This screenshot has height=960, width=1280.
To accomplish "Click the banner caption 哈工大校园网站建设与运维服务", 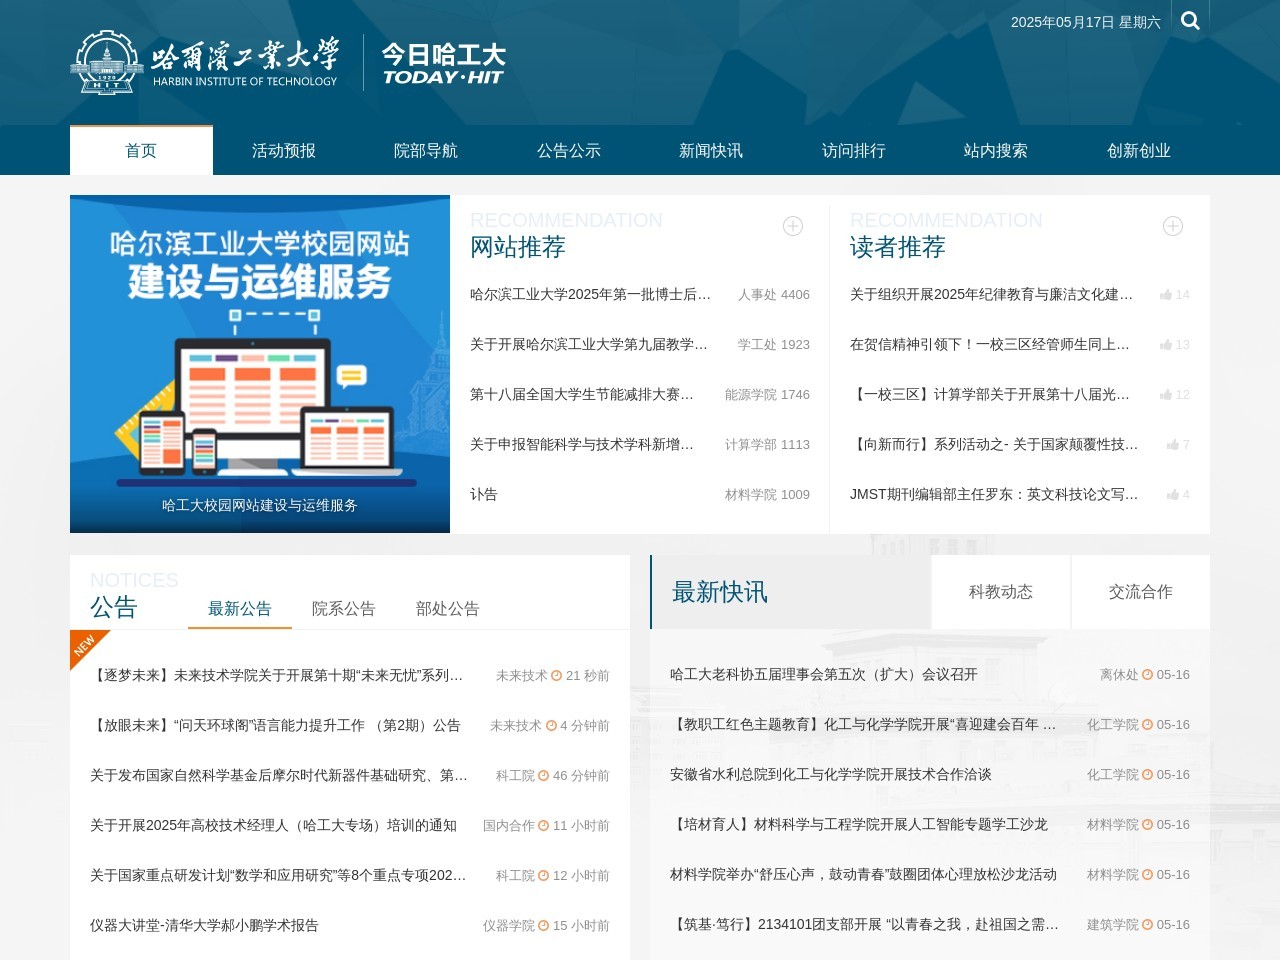I will (260, 506).
